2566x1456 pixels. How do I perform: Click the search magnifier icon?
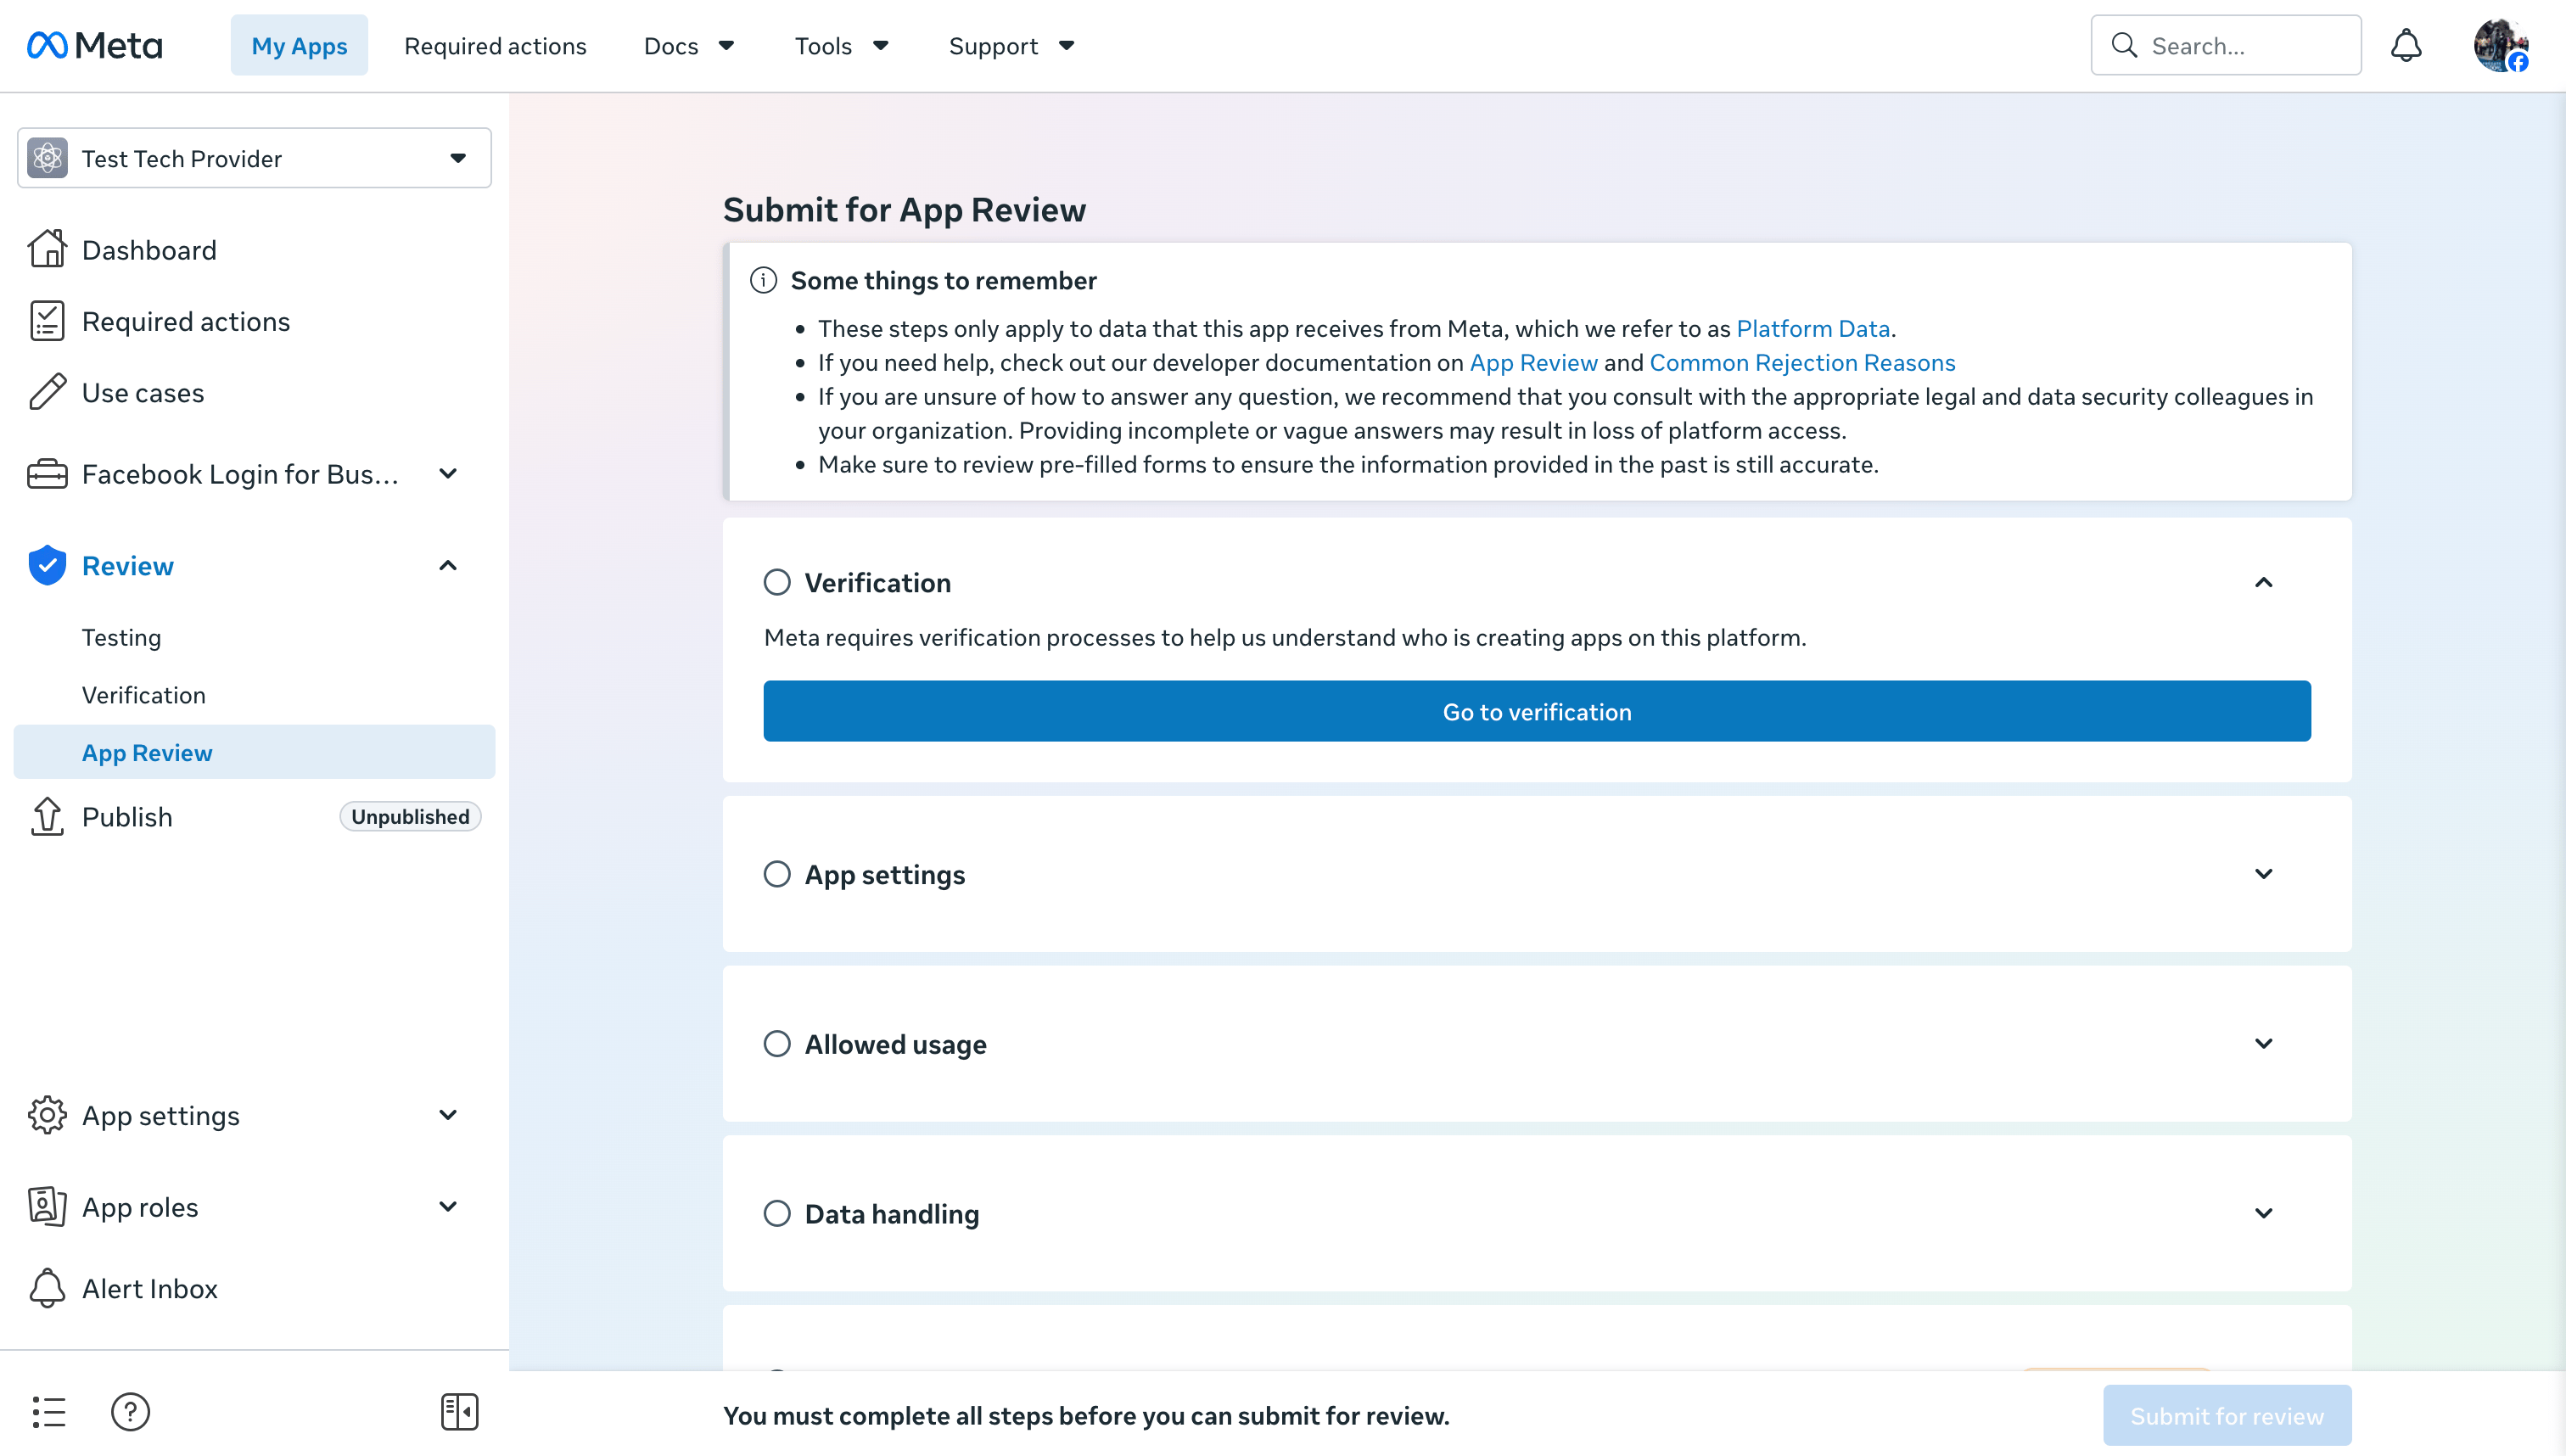pyautogui.click(x=2124, y=46)
